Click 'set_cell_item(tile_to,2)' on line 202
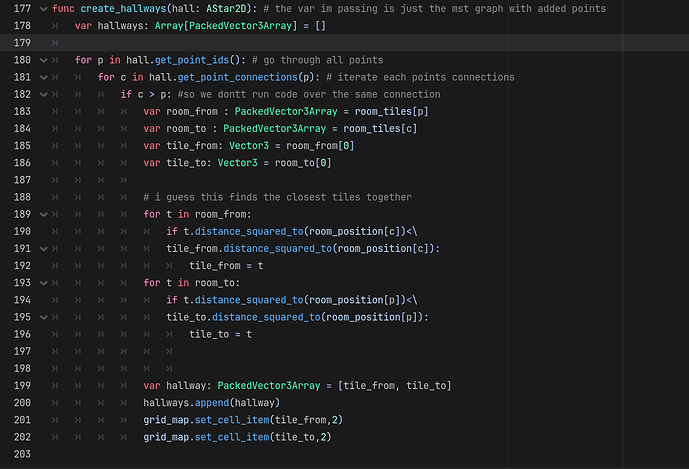 pyautogui.click(x=263, y=437)
